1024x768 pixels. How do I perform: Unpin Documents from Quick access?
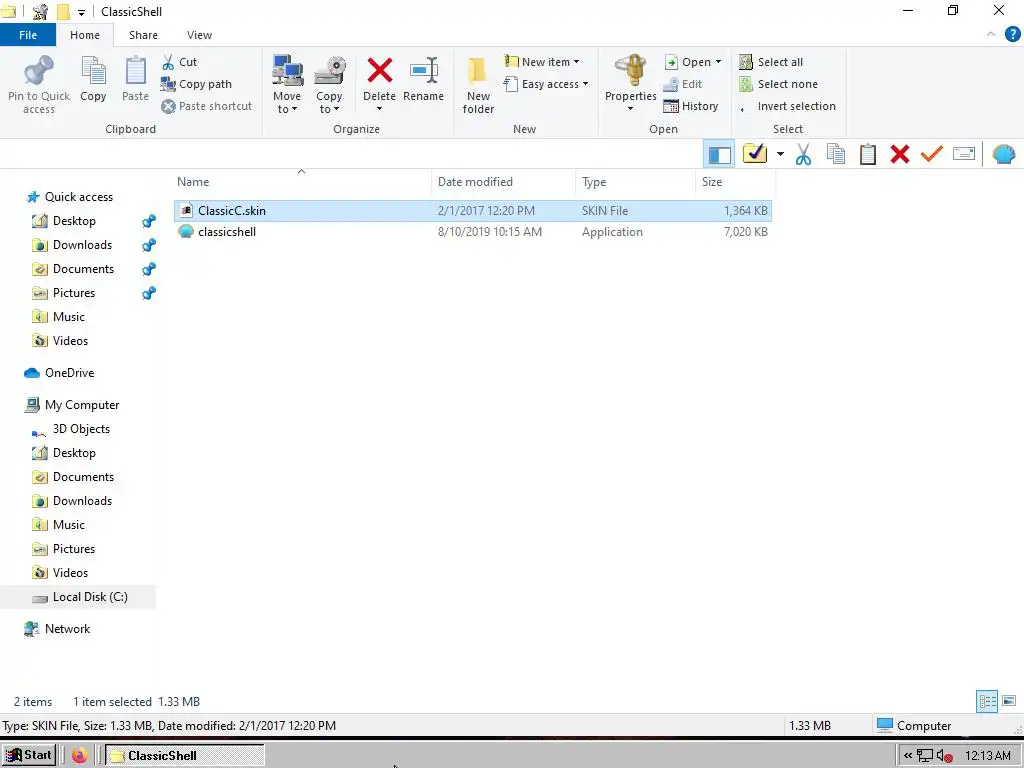pos(149,269)
